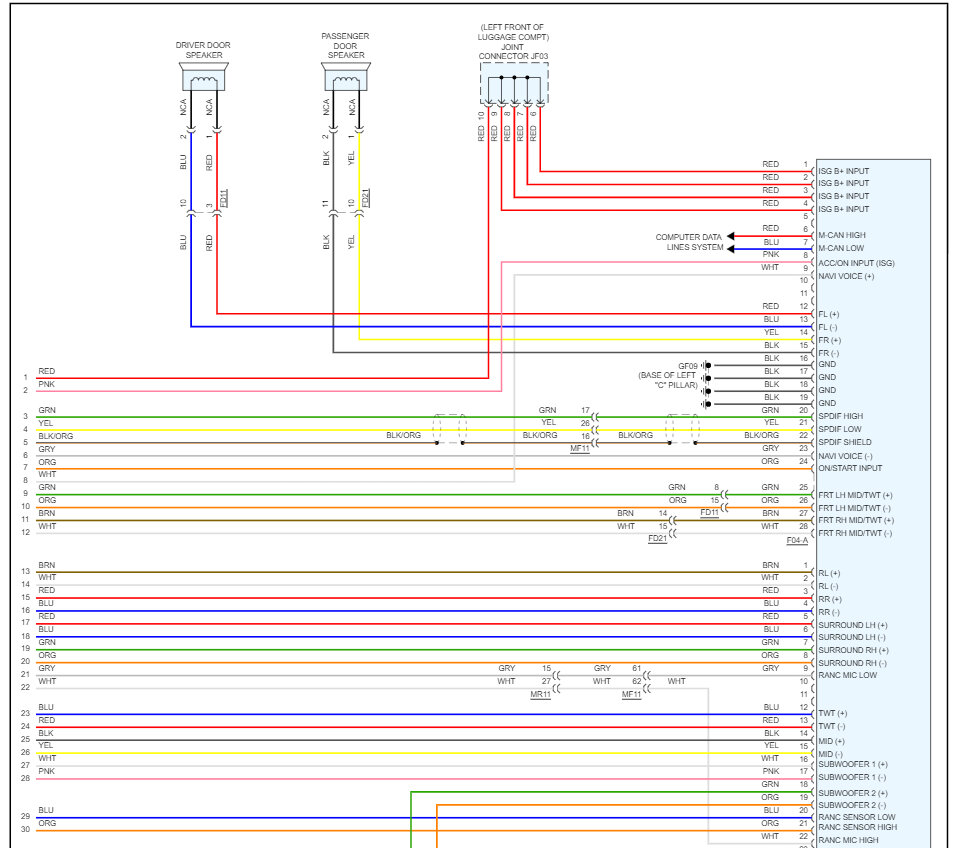Viewport: 960px width, 848px height.
Task: Select the FRT RH MID/TWT (+) label
Action: point(856,520)
